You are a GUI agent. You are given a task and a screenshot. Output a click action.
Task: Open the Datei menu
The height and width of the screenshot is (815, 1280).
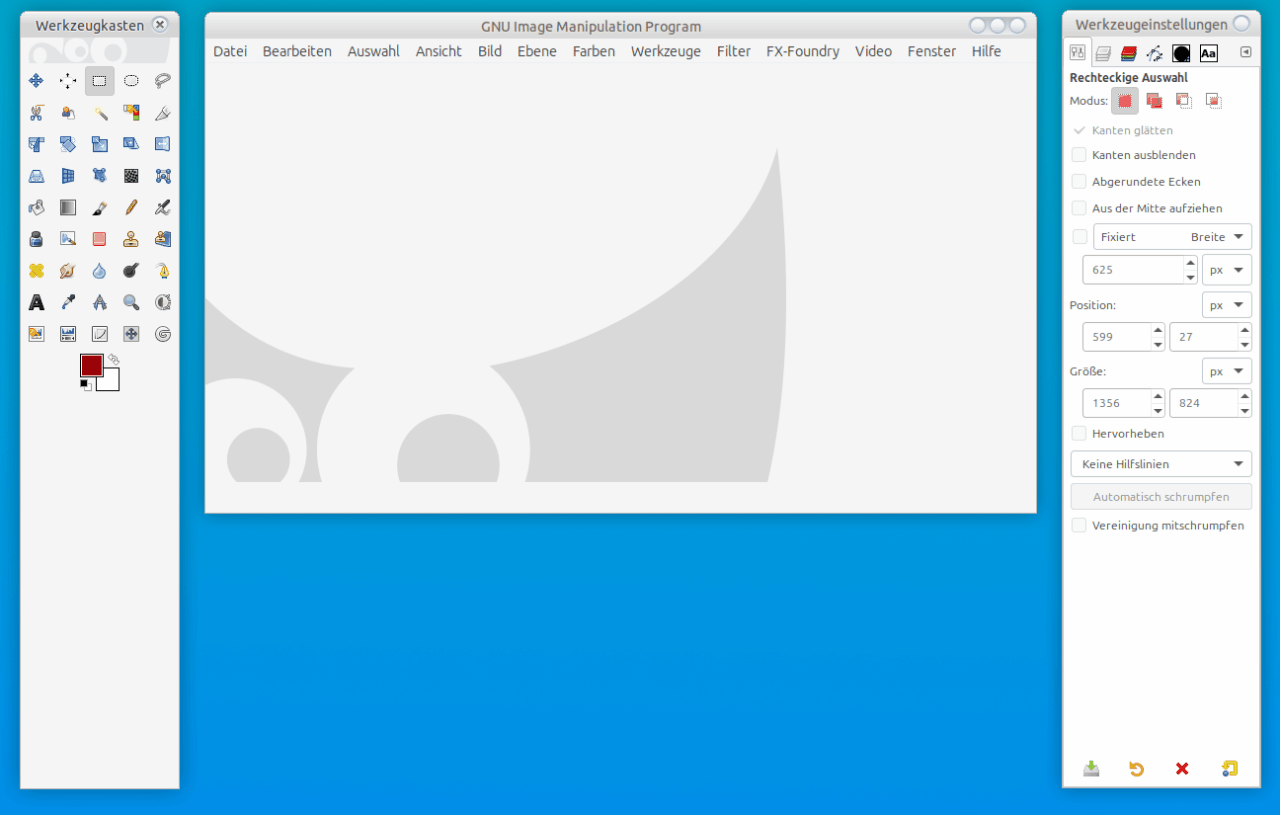230,51
